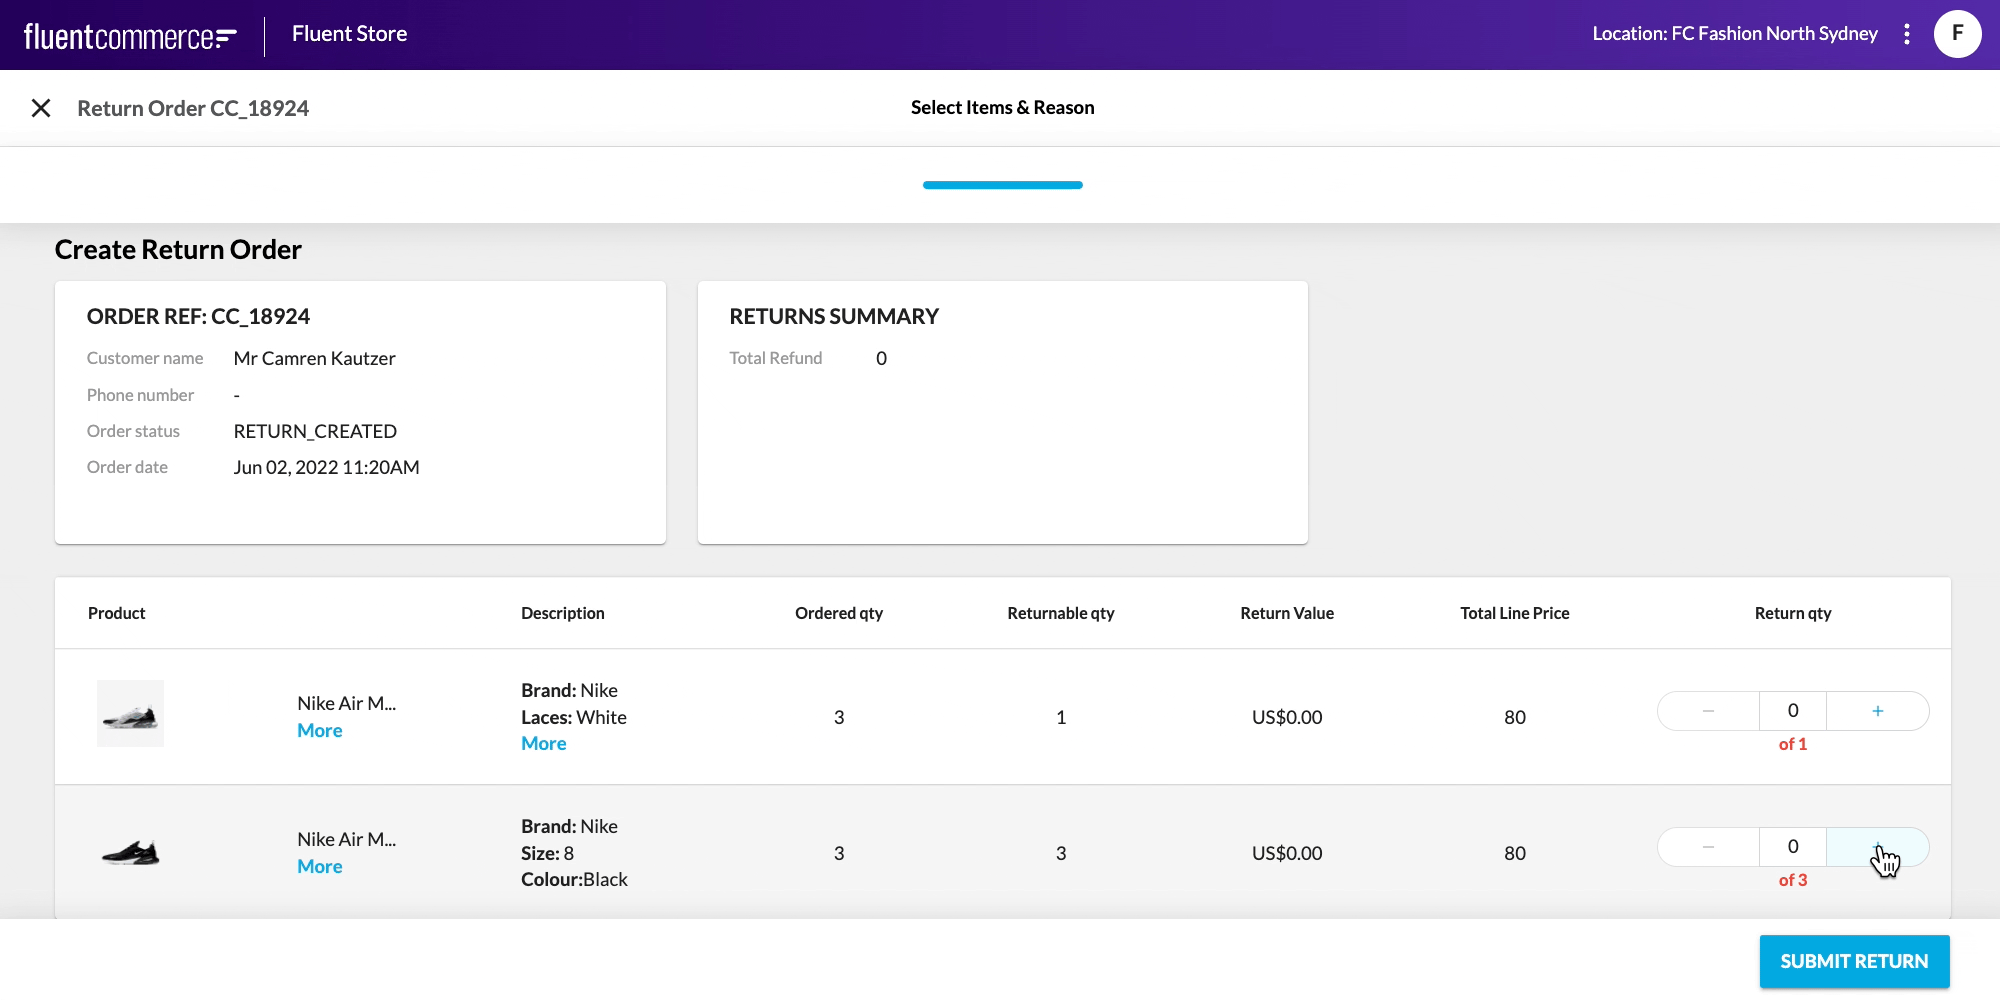Click the plus icon on the first product row
This screenshot has width=2000, height=1000.
pyautogui.click(x=1877, y=711)
